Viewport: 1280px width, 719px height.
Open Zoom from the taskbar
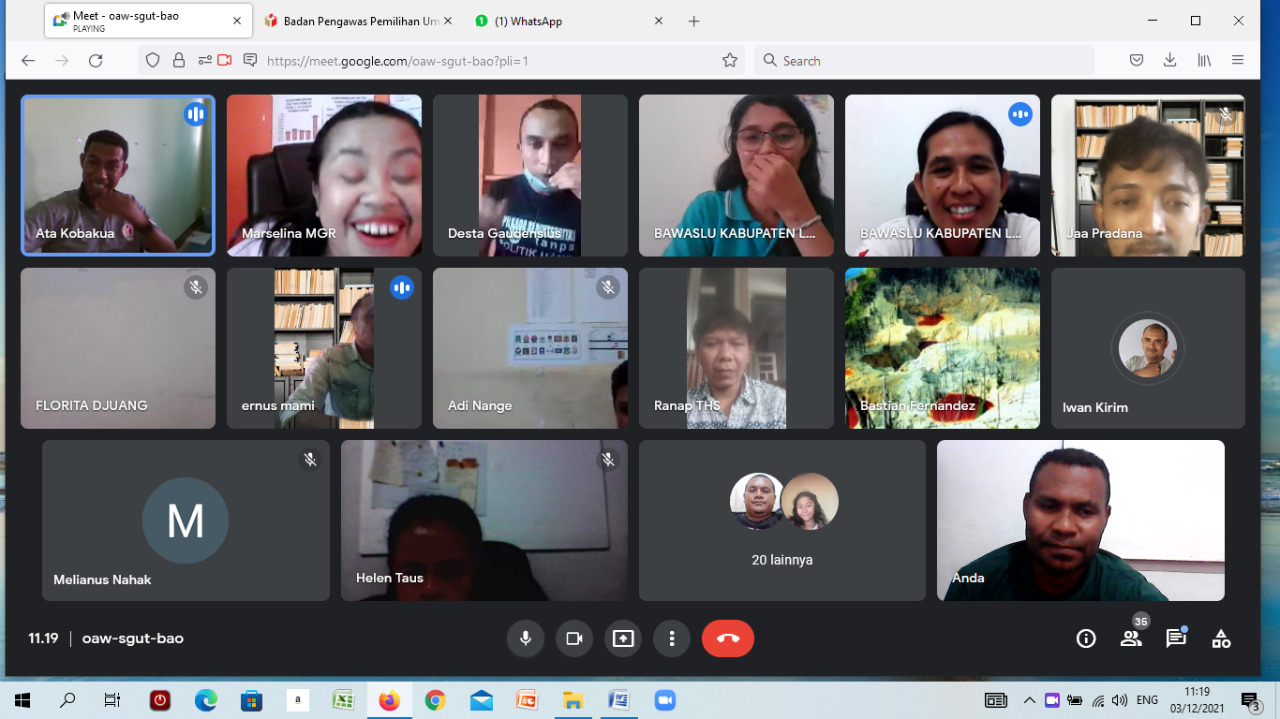pyautogui.click(x=665, y=701)
